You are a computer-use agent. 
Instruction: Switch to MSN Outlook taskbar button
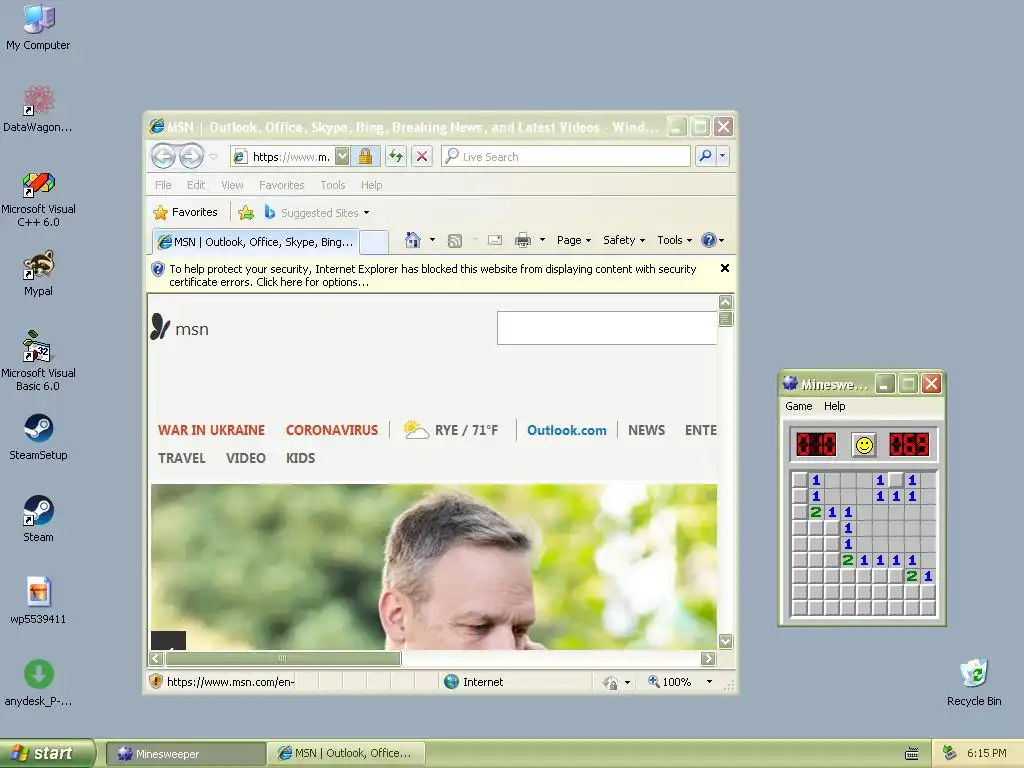pyautogui.click(x=347, y=753)
